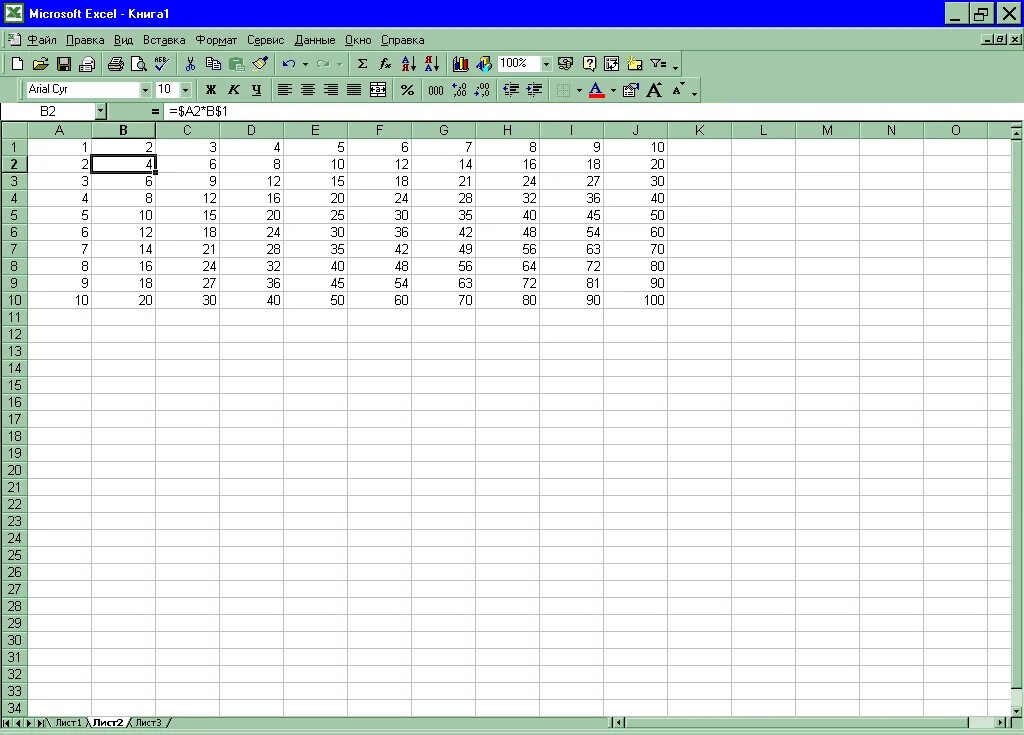
Task: Decrease font size with the small A icon
Action: pos(677,90)
